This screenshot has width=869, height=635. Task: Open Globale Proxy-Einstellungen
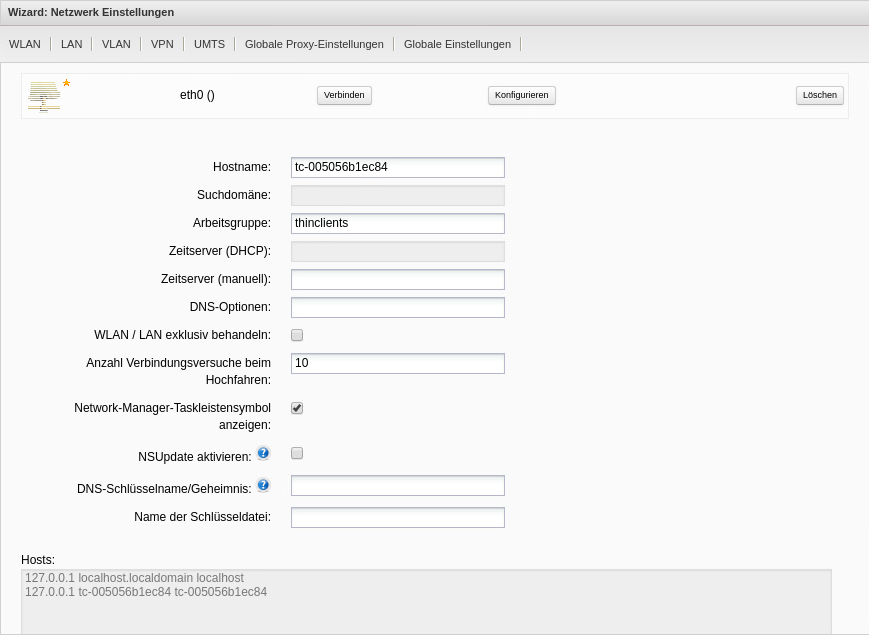(314, 43)
